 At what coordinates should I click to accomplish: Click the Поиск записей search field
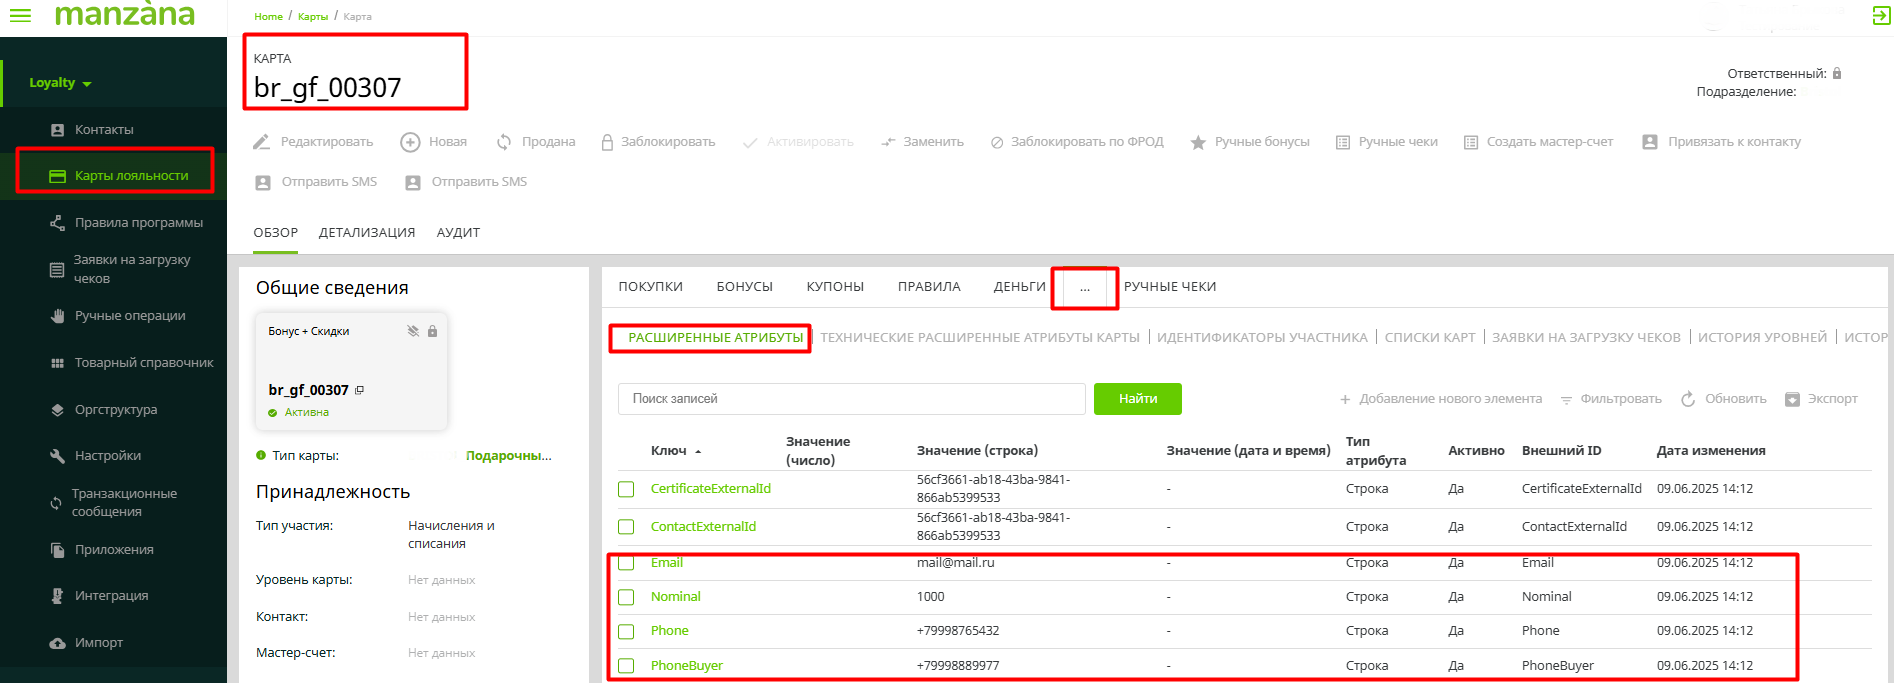[851, 399]
